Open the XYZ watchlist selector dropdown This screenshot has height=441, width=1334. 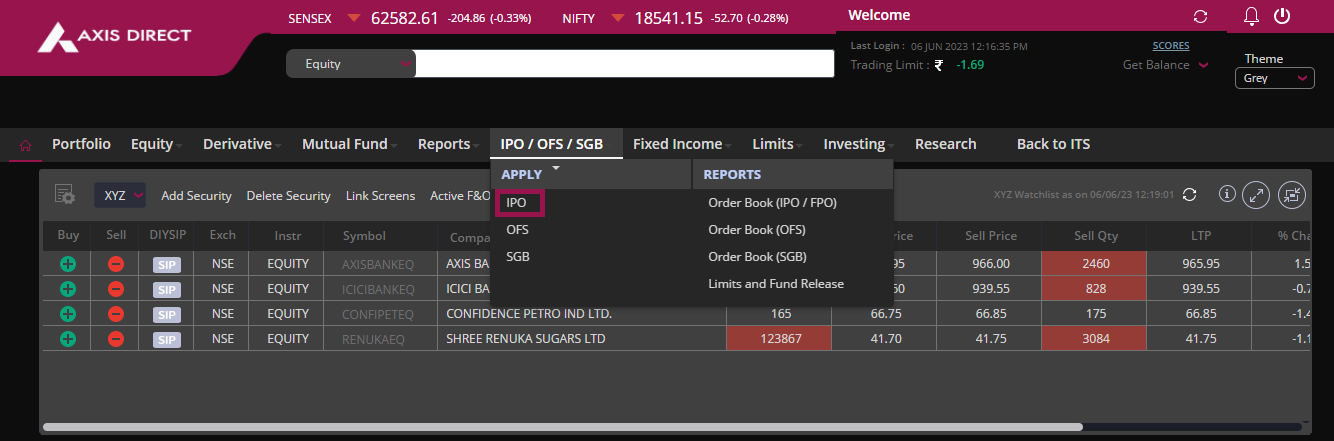(120, 196)
